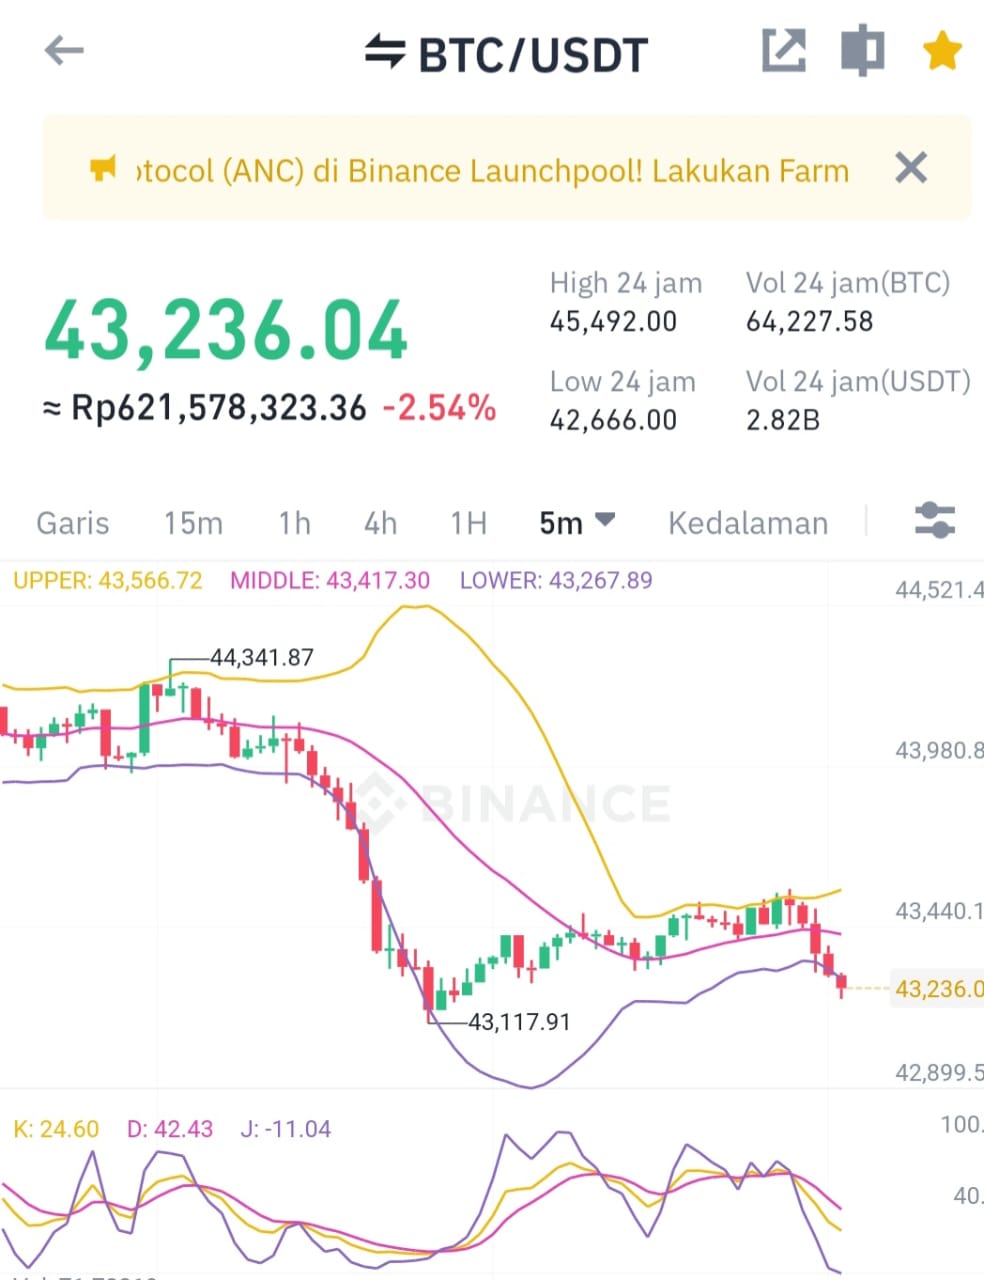Tap the MIDDLE: 43,417.30 band label
Viewport: 984px width, 1280px height.
pos(330,581)
